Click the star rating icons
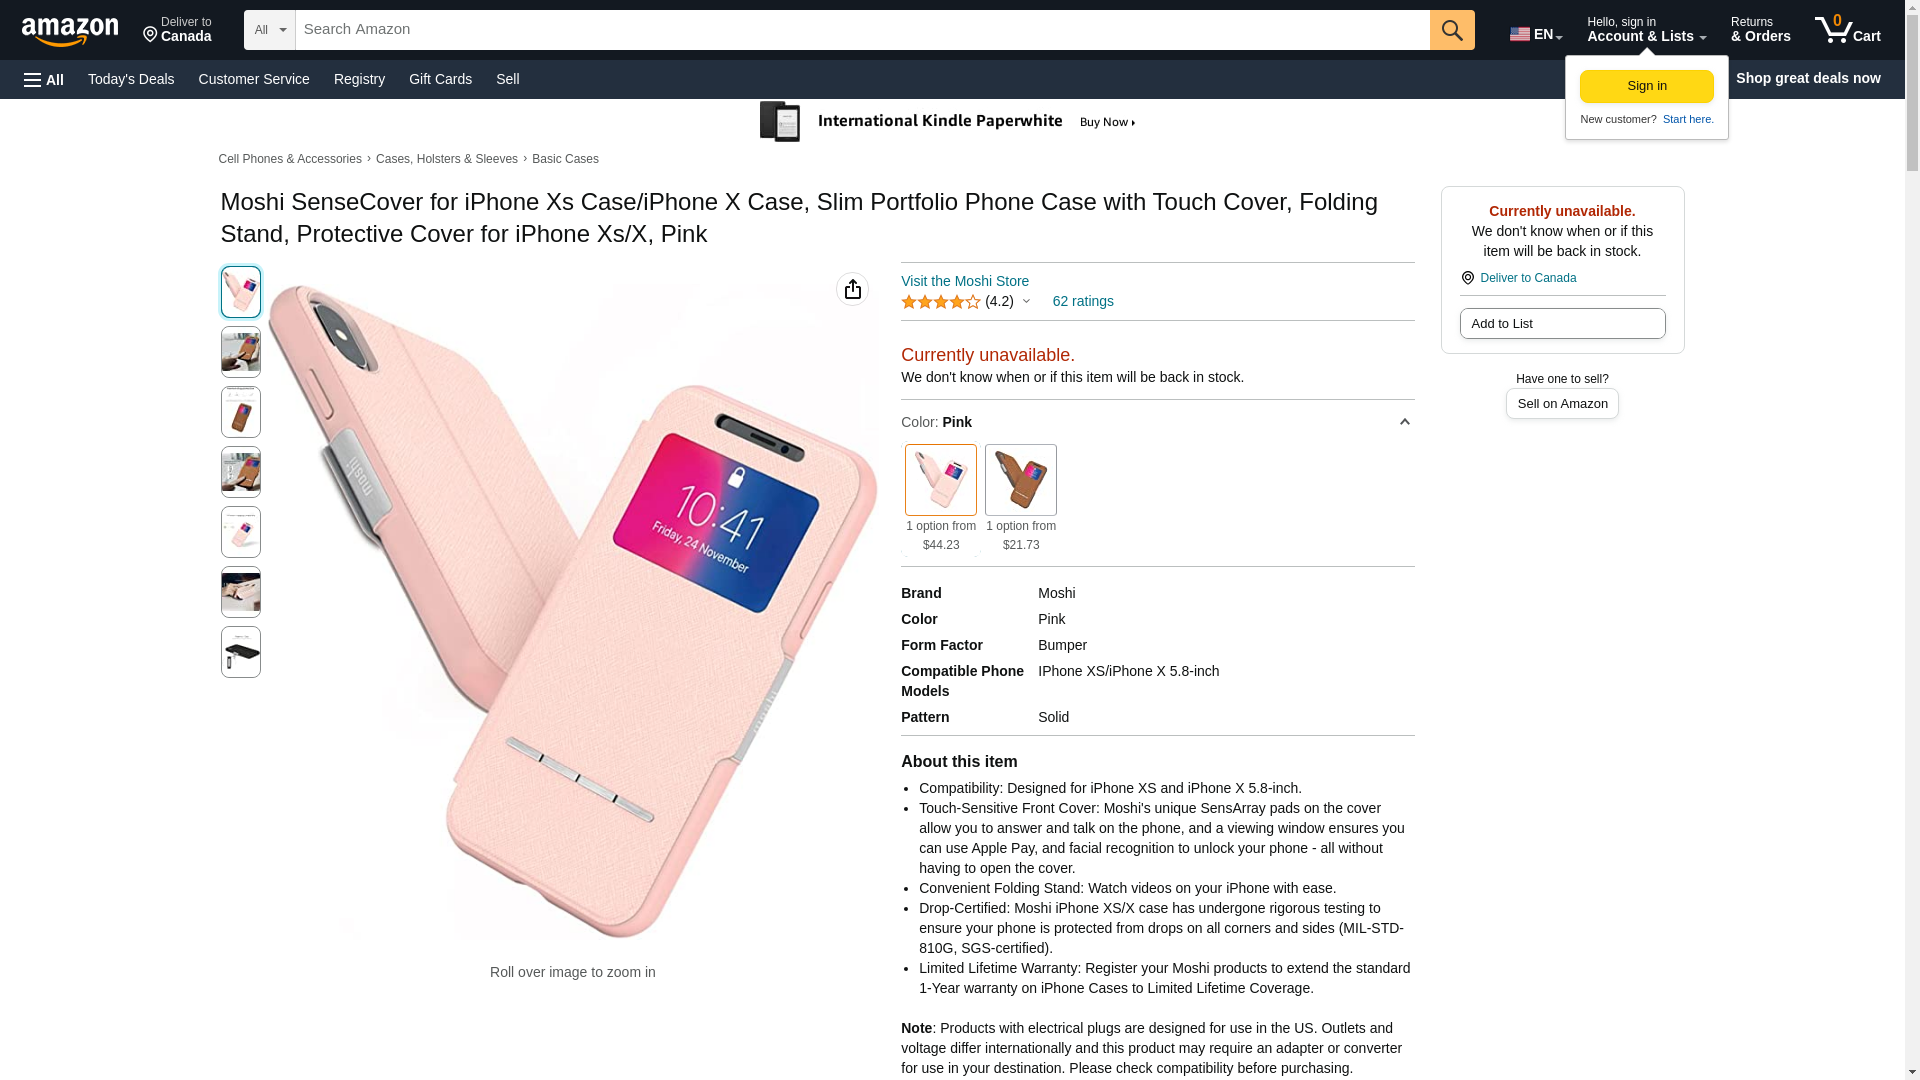This screenshot has height=1080, width=1920. pos(940,302)
